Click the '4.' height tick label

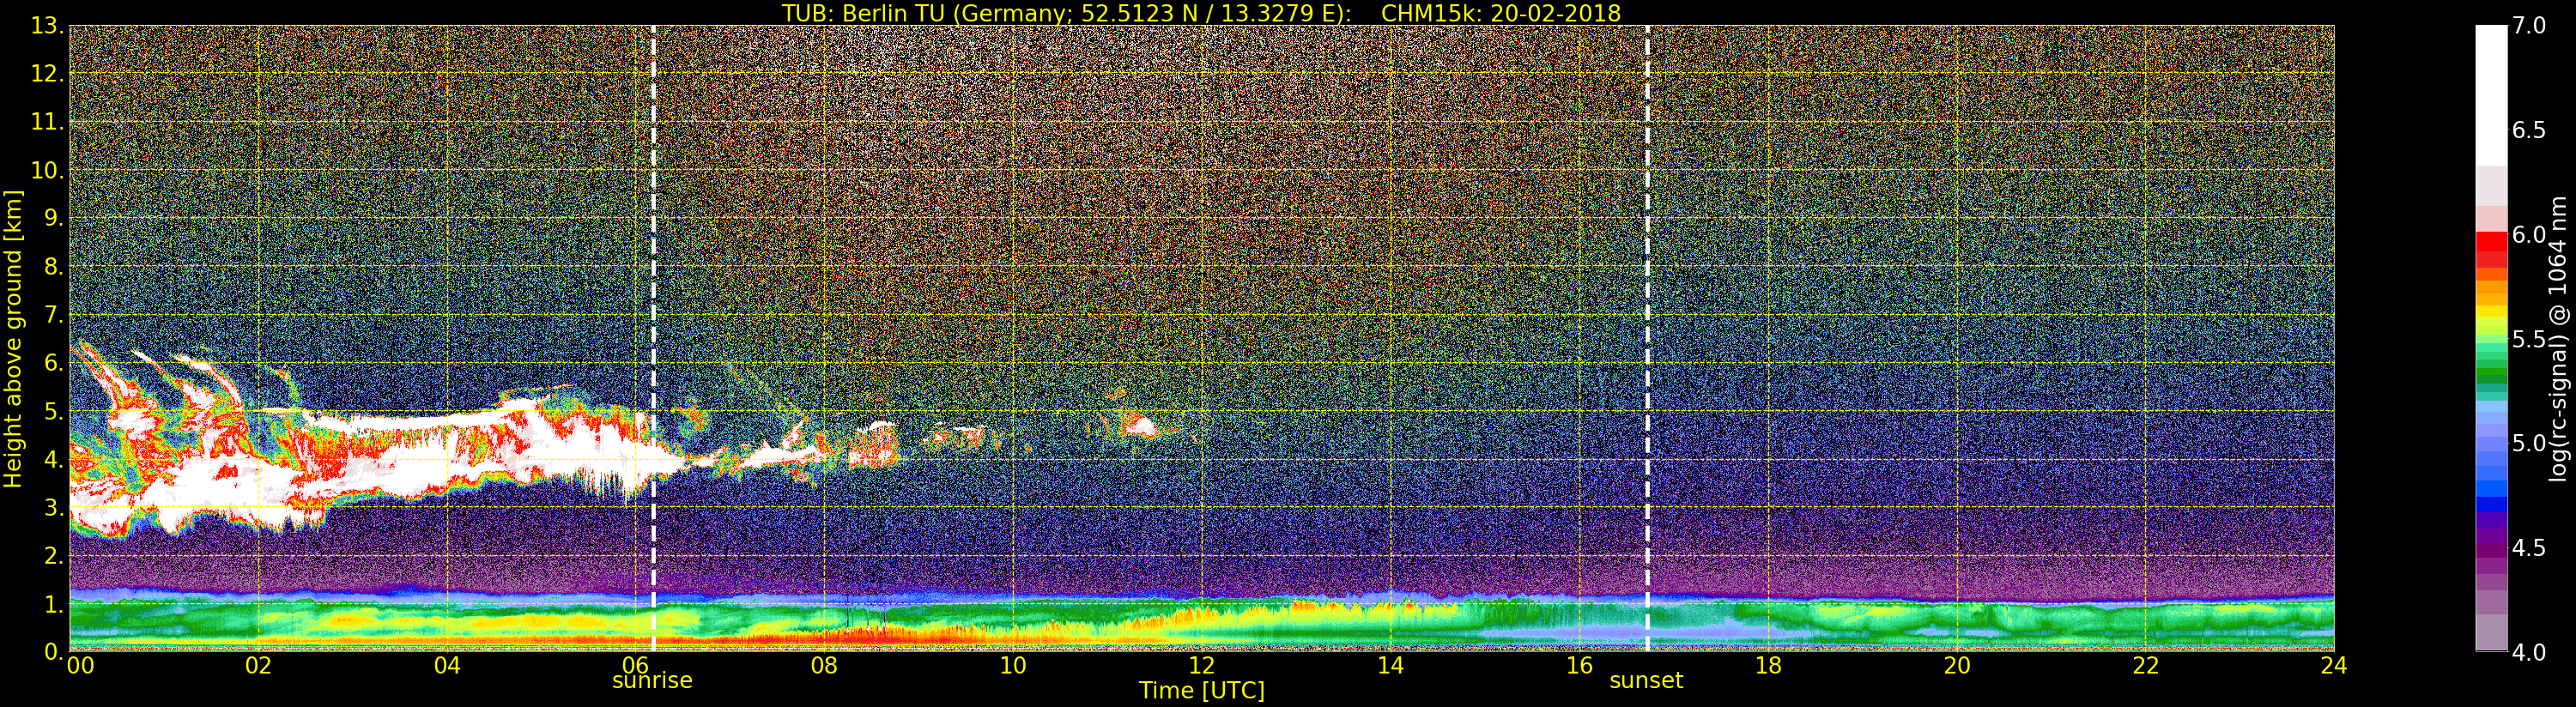[54, 459]
